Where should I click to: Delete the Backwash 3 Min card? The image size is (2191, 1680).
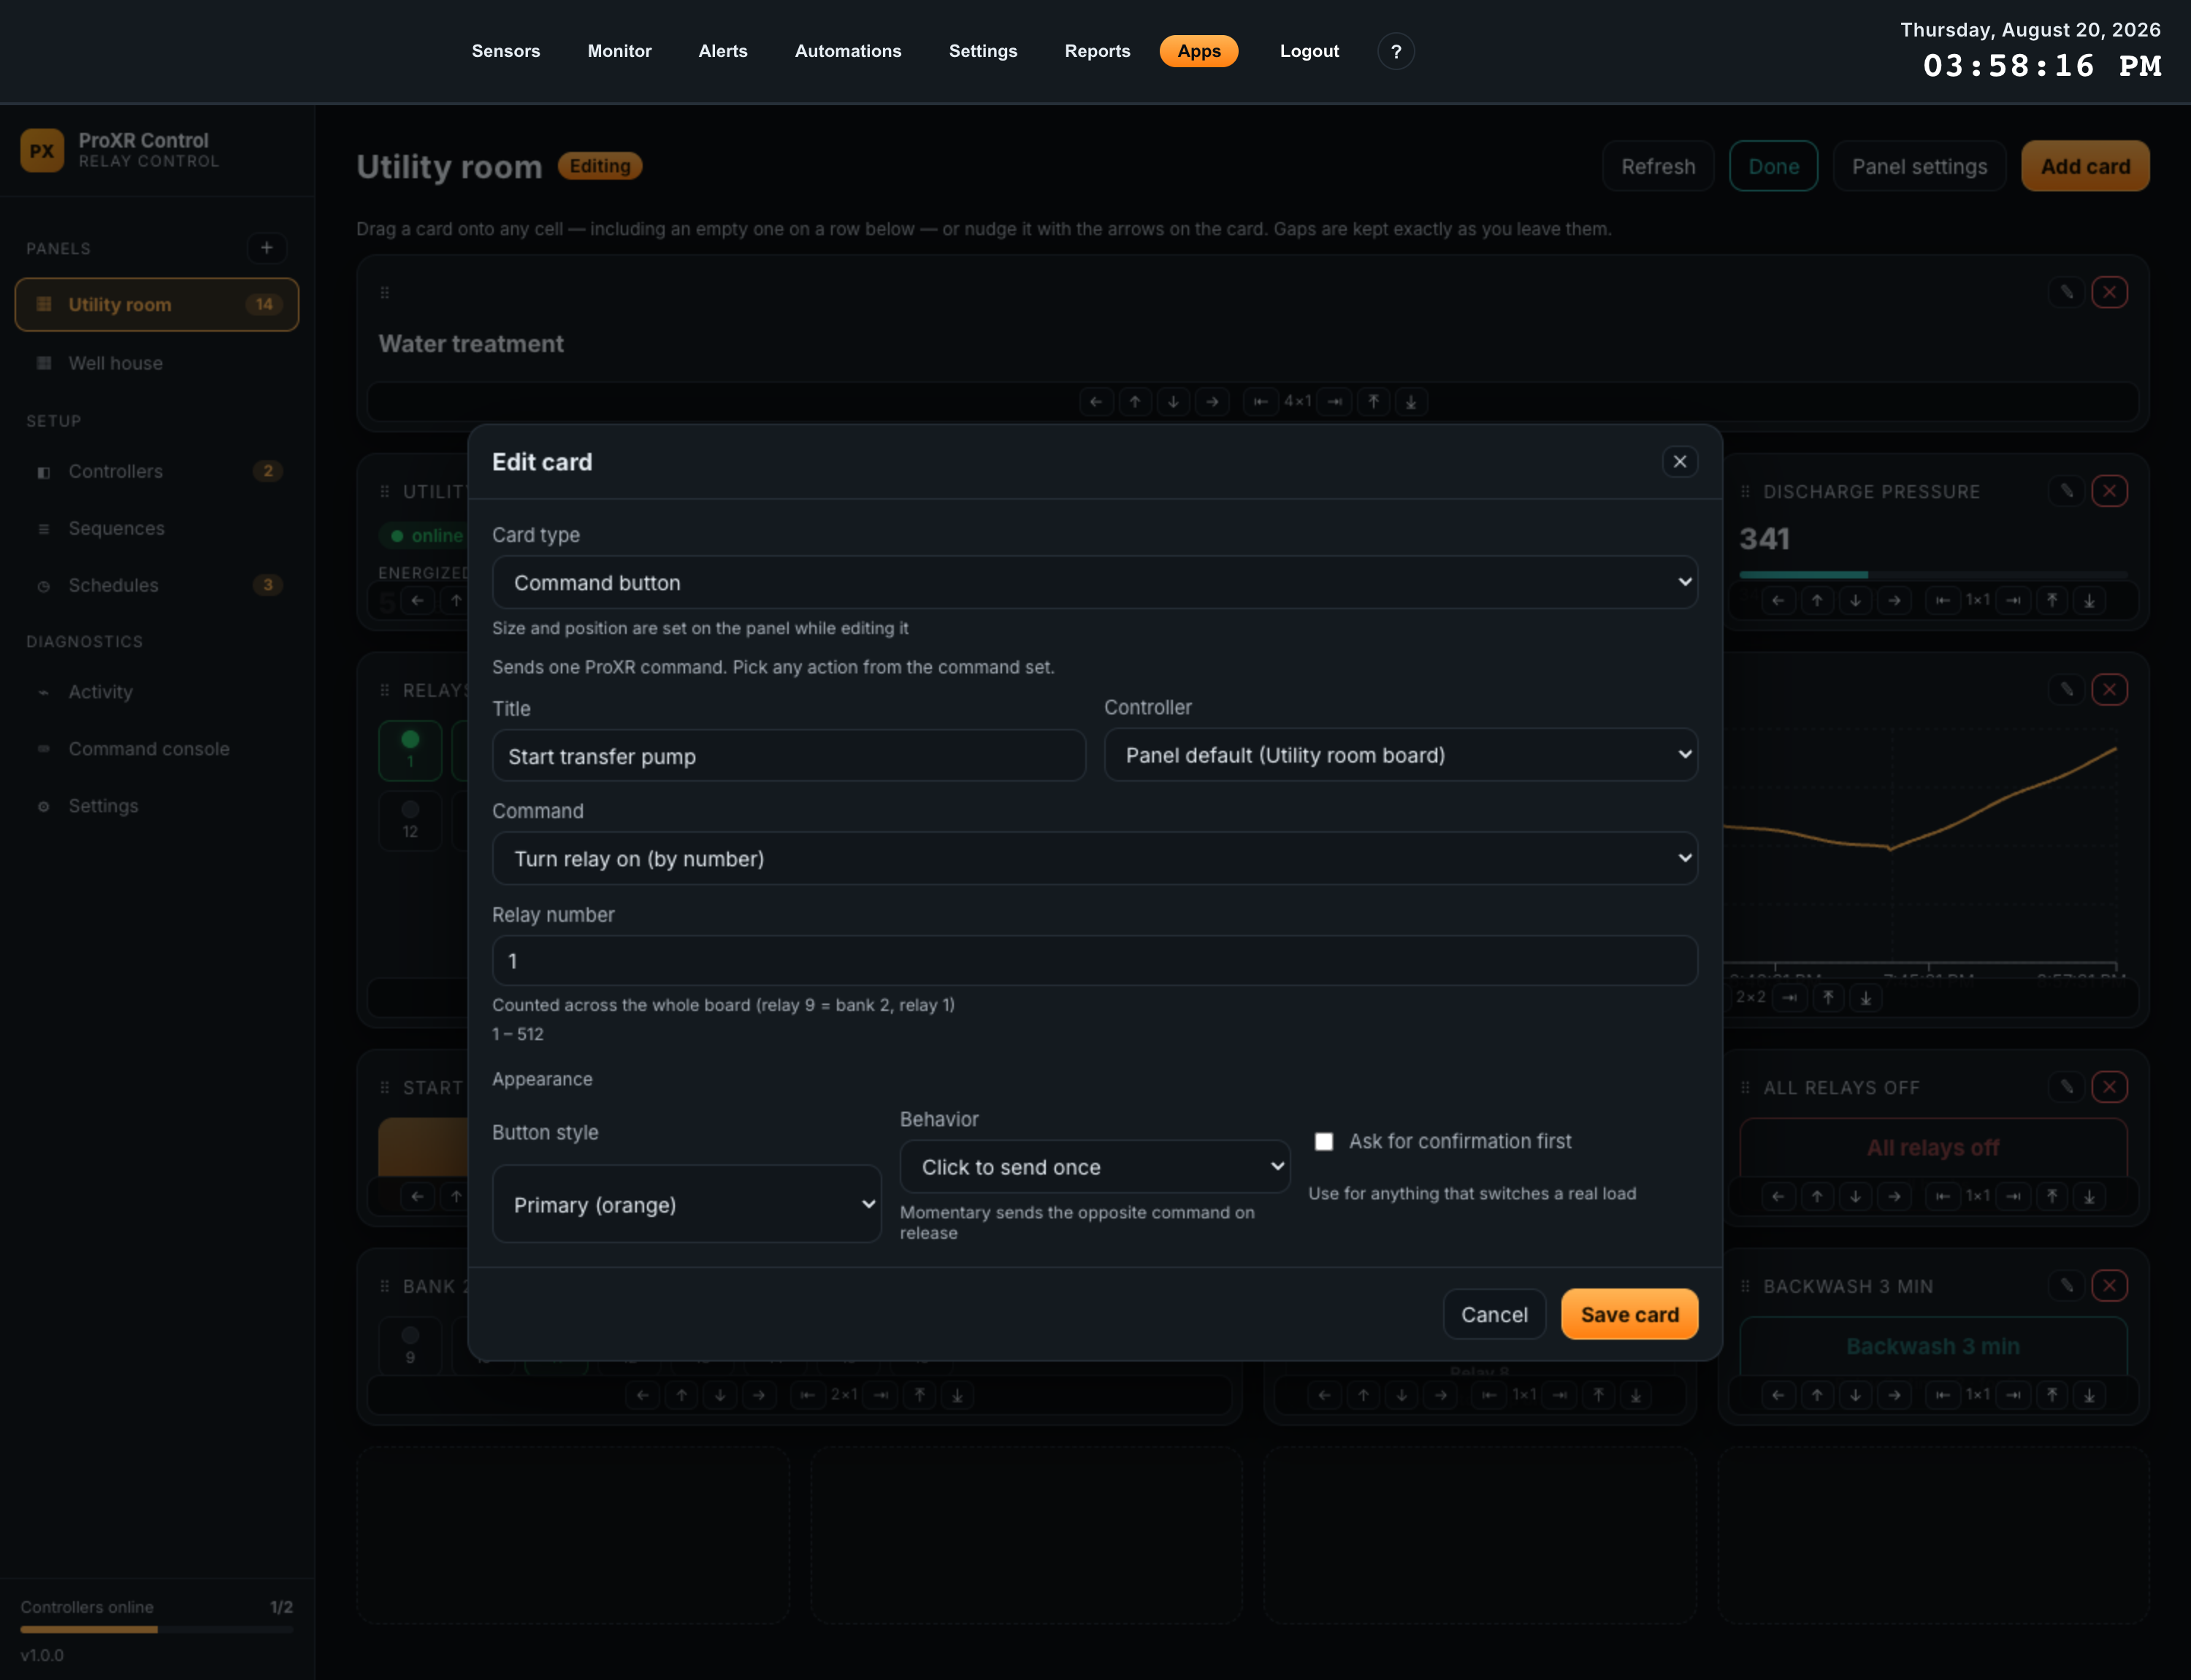point(2109,1285)
